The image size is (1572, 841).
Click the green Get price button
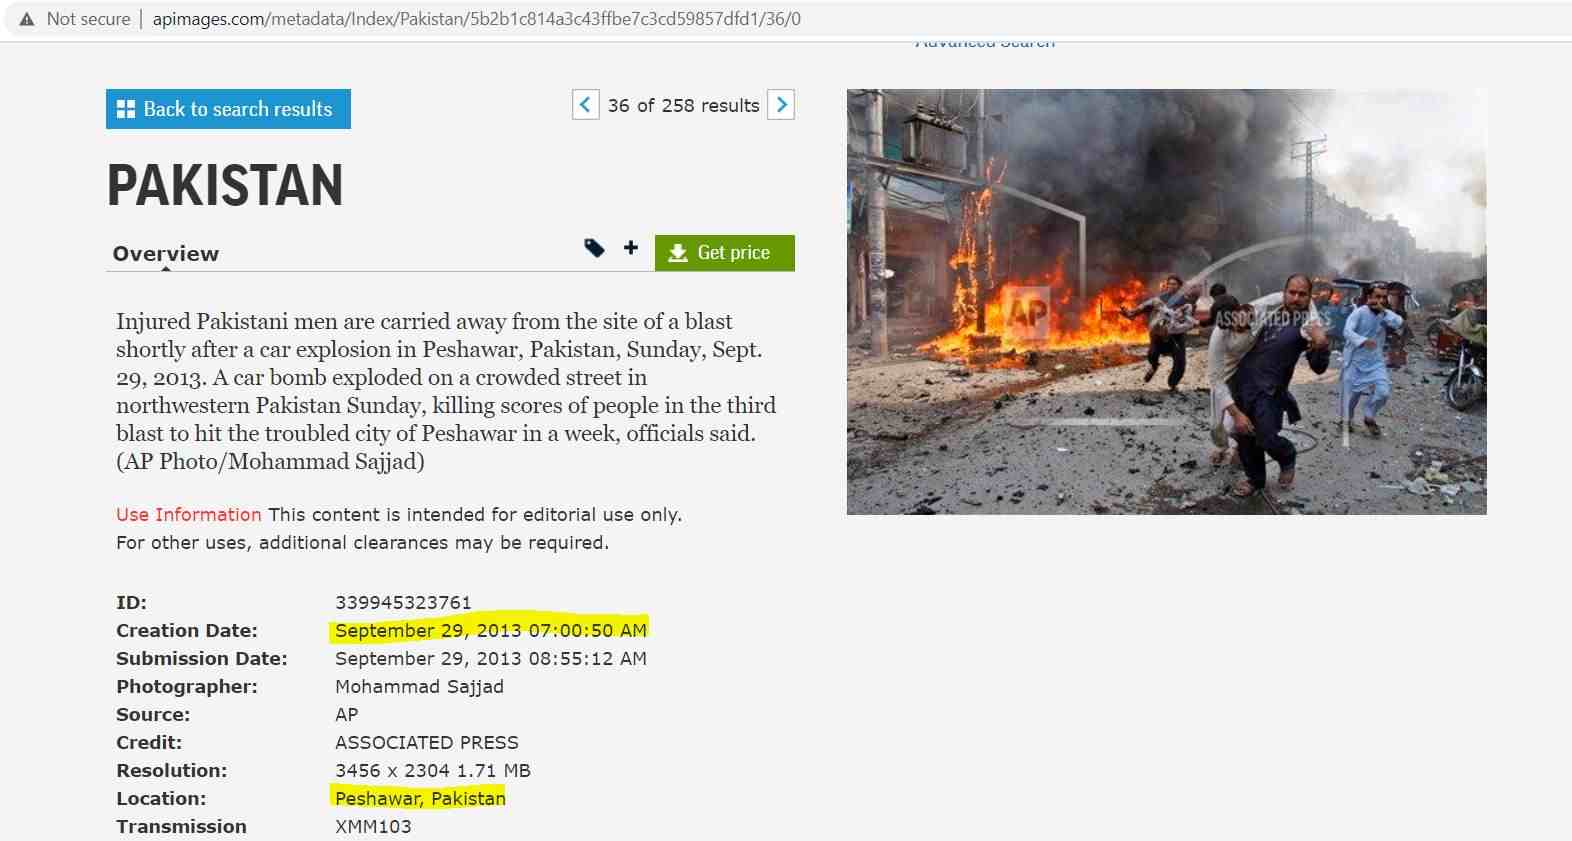tap(725, 253)
